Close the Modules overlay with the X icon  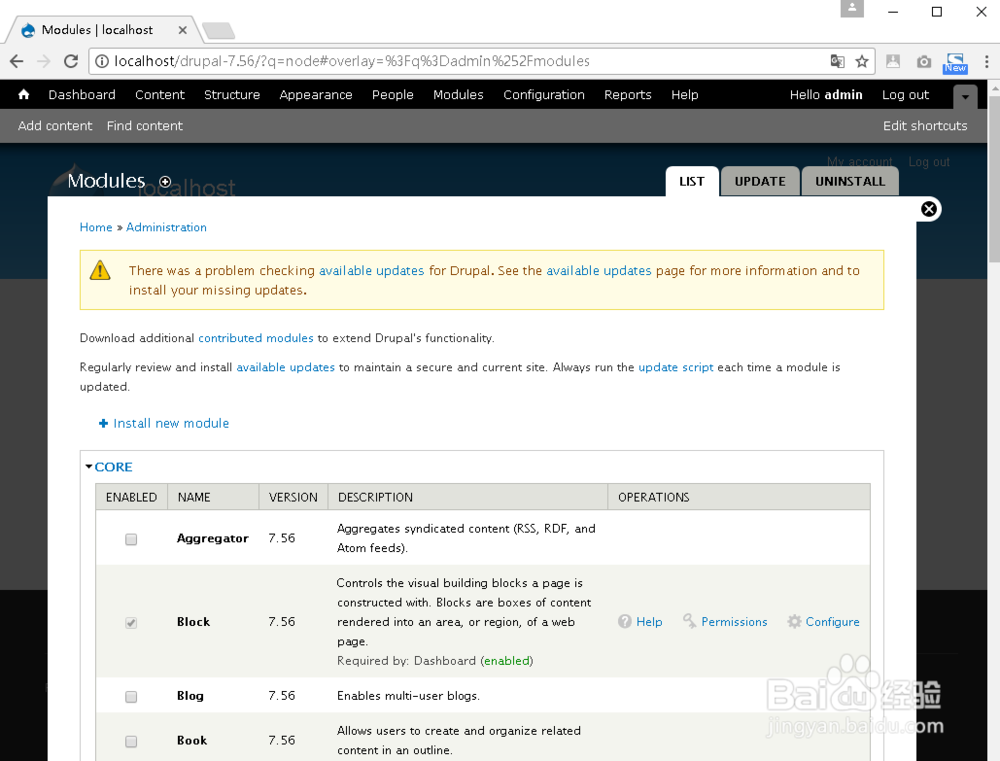point(929,209)
